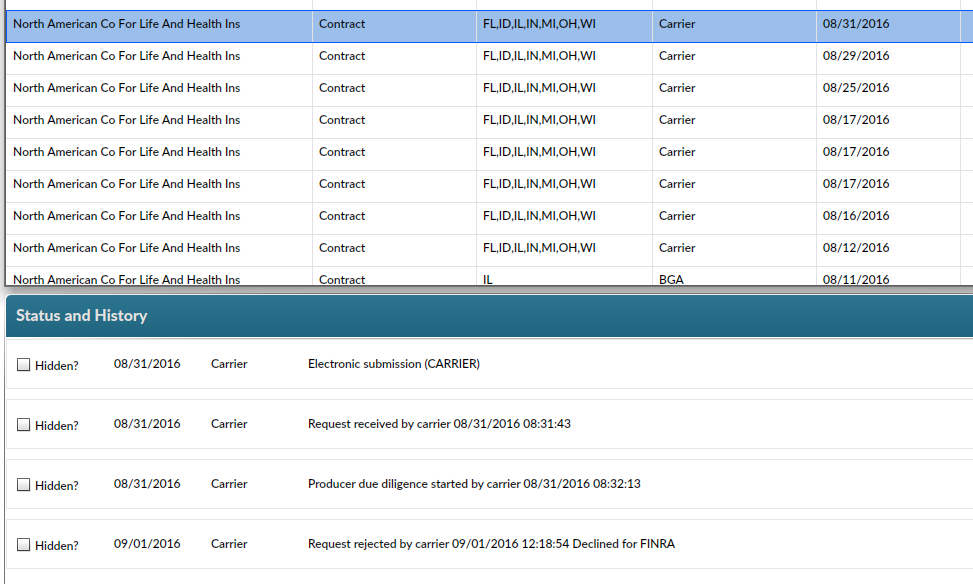This screenshot has height=584, width=973.
Task: Select the highlighted row dated 08/31/2016 in table
Action: pos(489,26)
